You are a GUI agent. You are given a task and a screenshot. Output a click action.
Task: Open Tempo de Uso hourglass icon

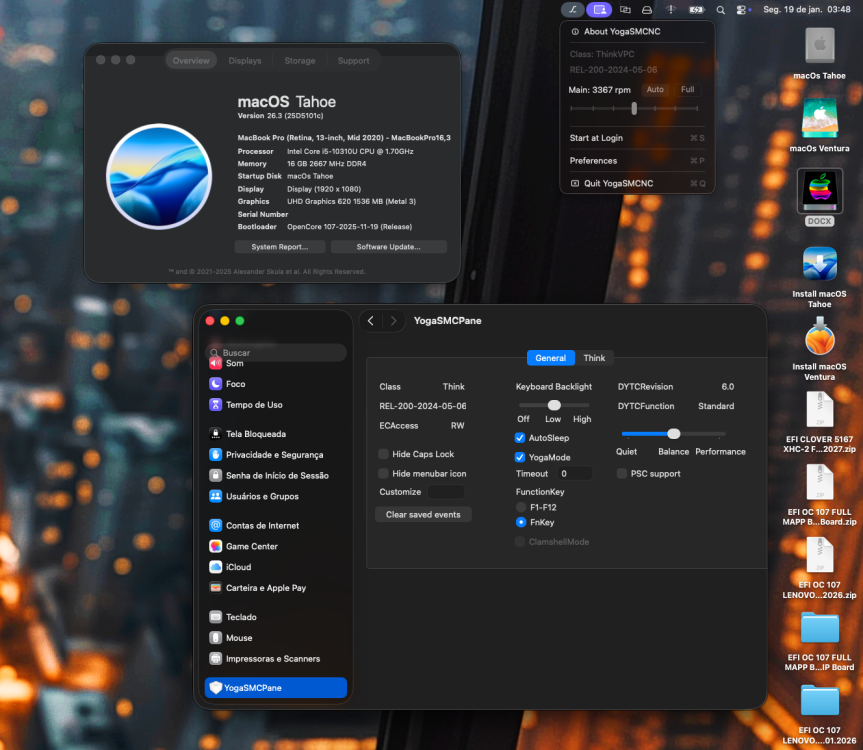[216, 405]
